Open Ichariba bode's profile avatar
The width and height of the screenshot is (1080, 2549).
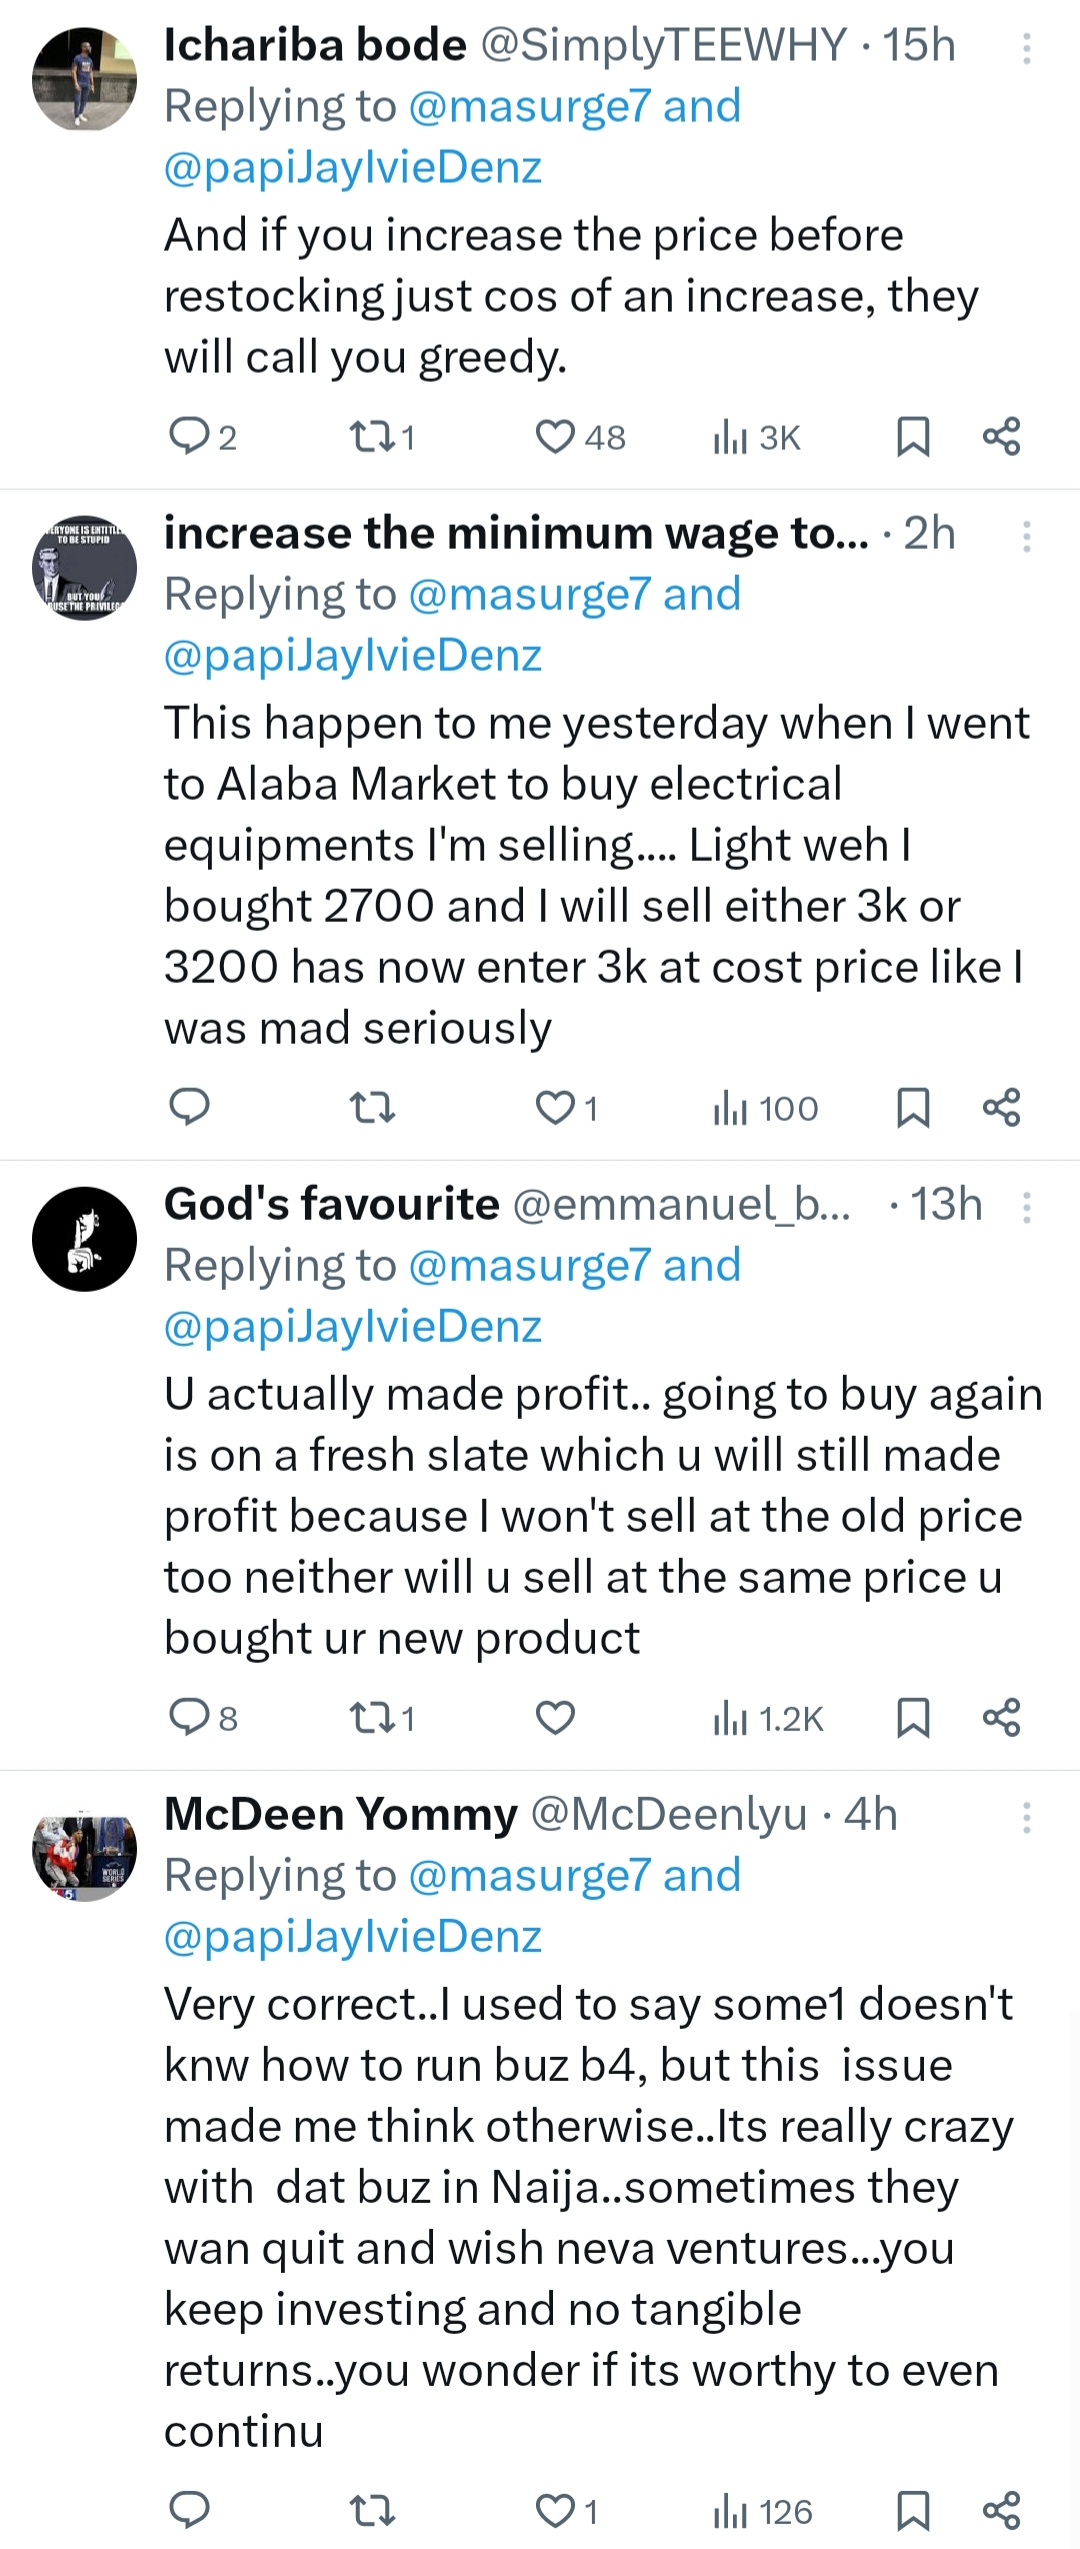[84, 80]
